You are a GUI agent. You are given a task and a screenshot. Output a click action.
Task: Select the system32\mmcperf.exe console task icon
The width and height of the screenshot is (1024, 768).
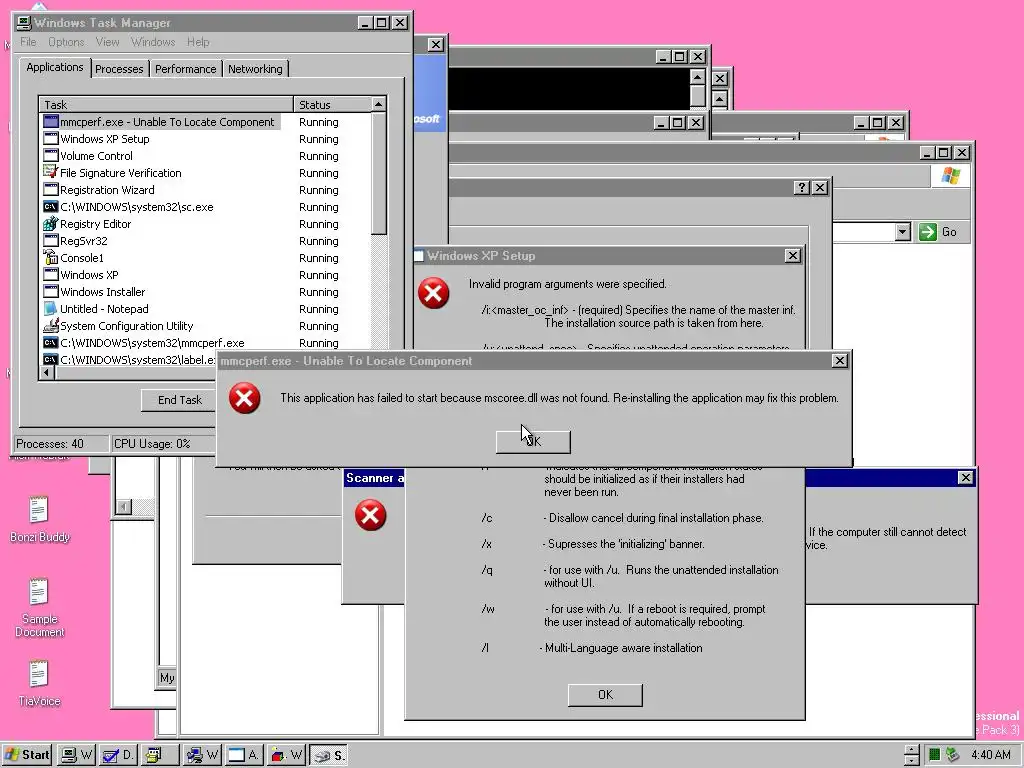[50, 343]
